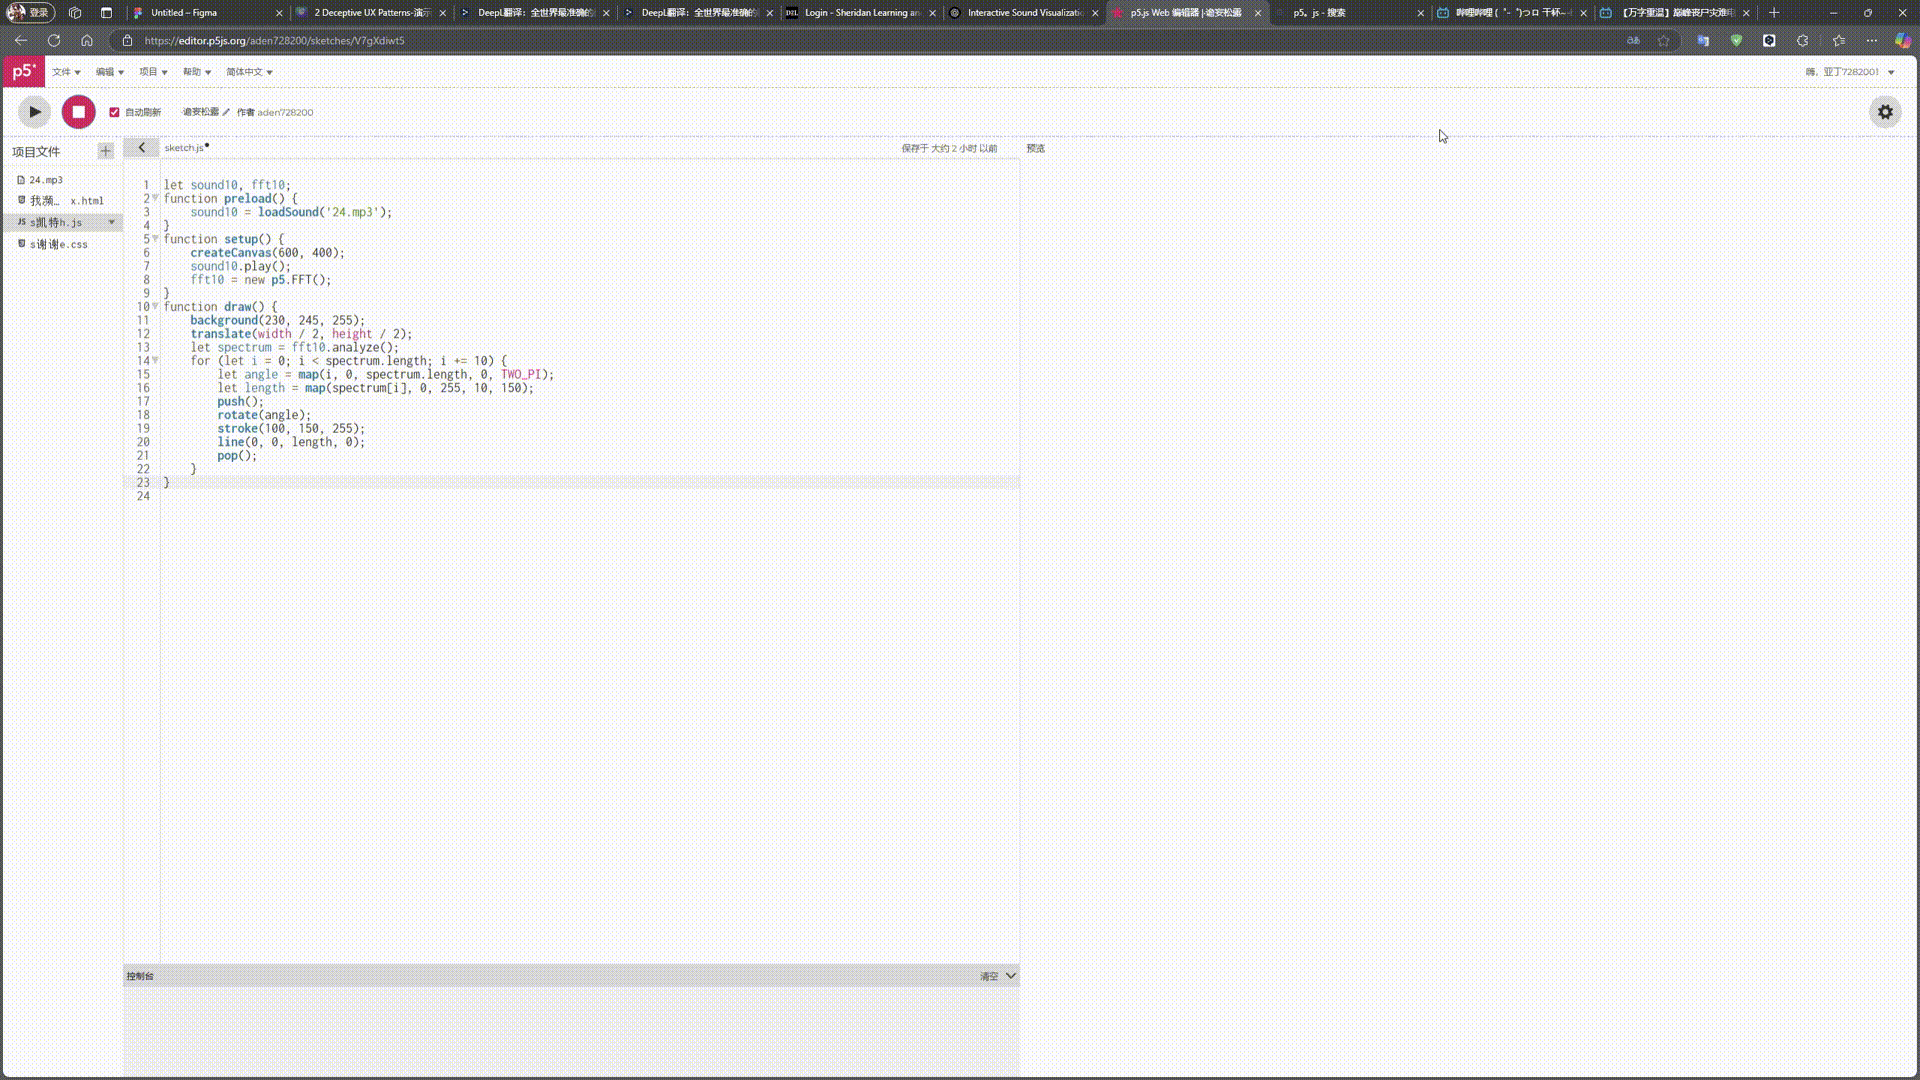Click the browser favorites star icon
The image size is (1920, 1080).
1663,41
